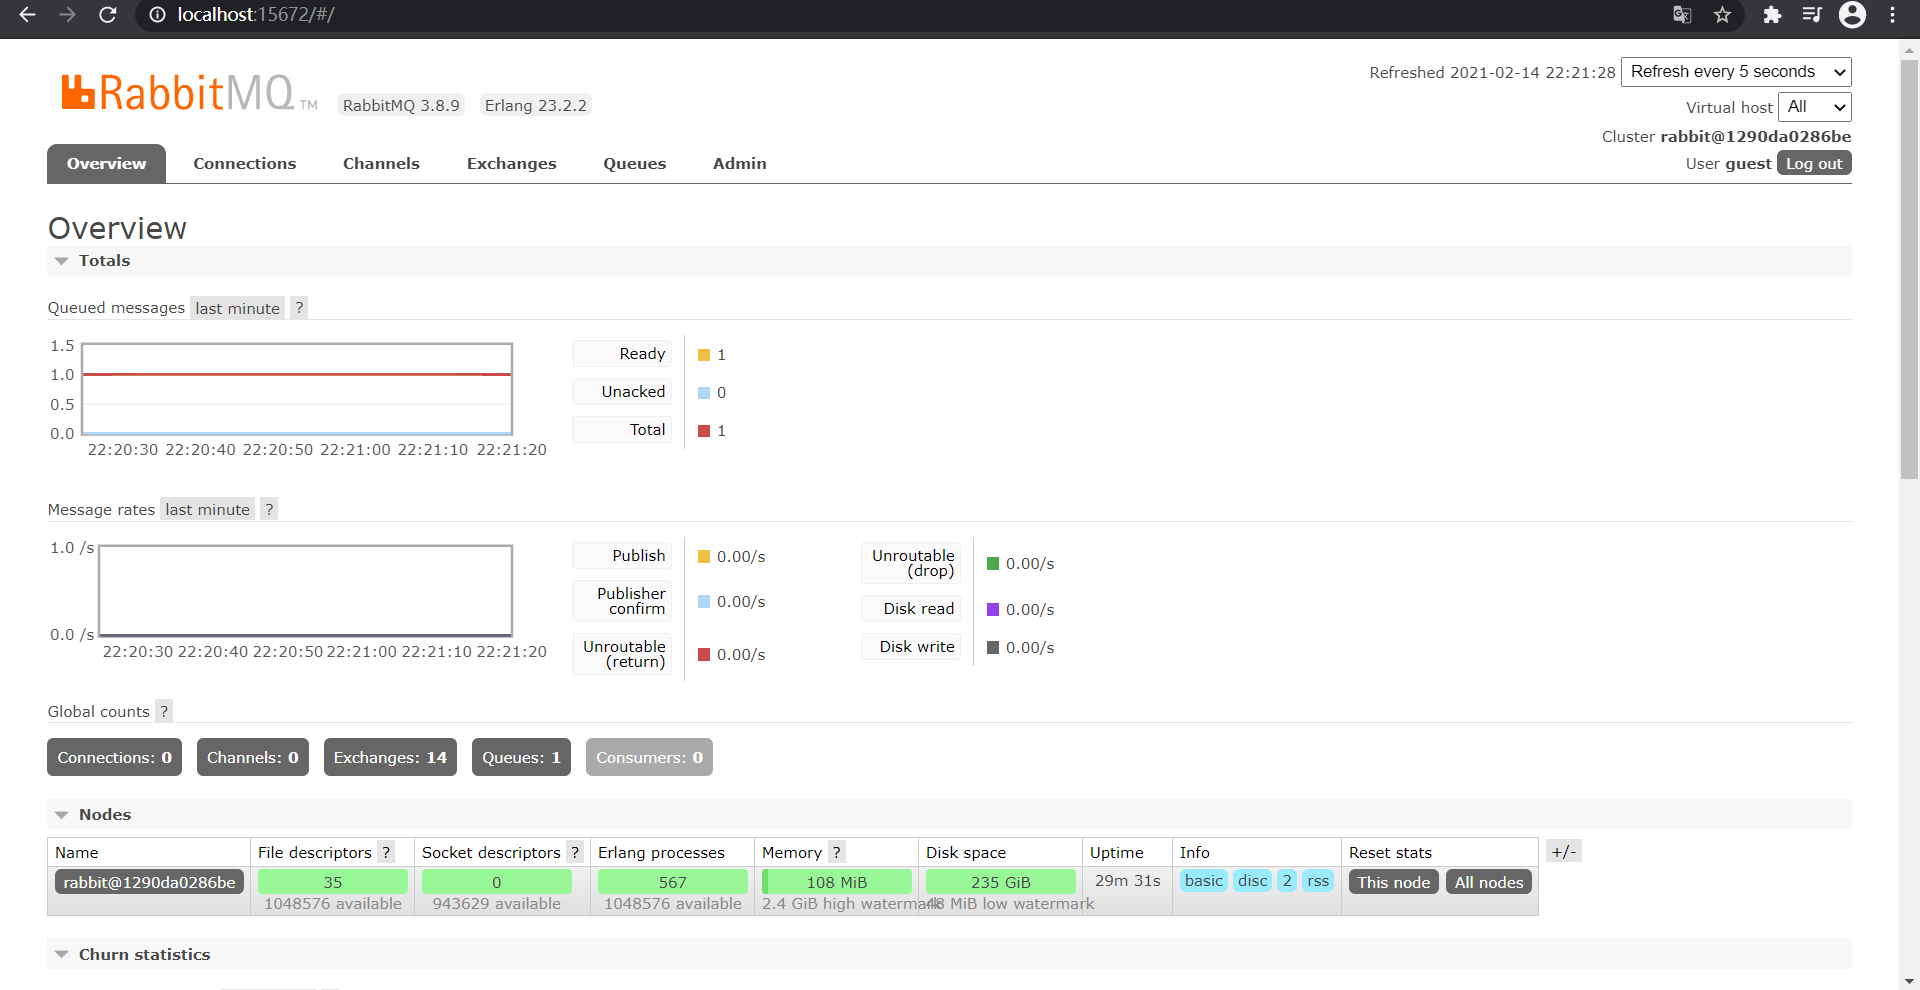Change Message rates last minute range
Viewport: 1920px width, 990px height.
(x=207, y=510)
